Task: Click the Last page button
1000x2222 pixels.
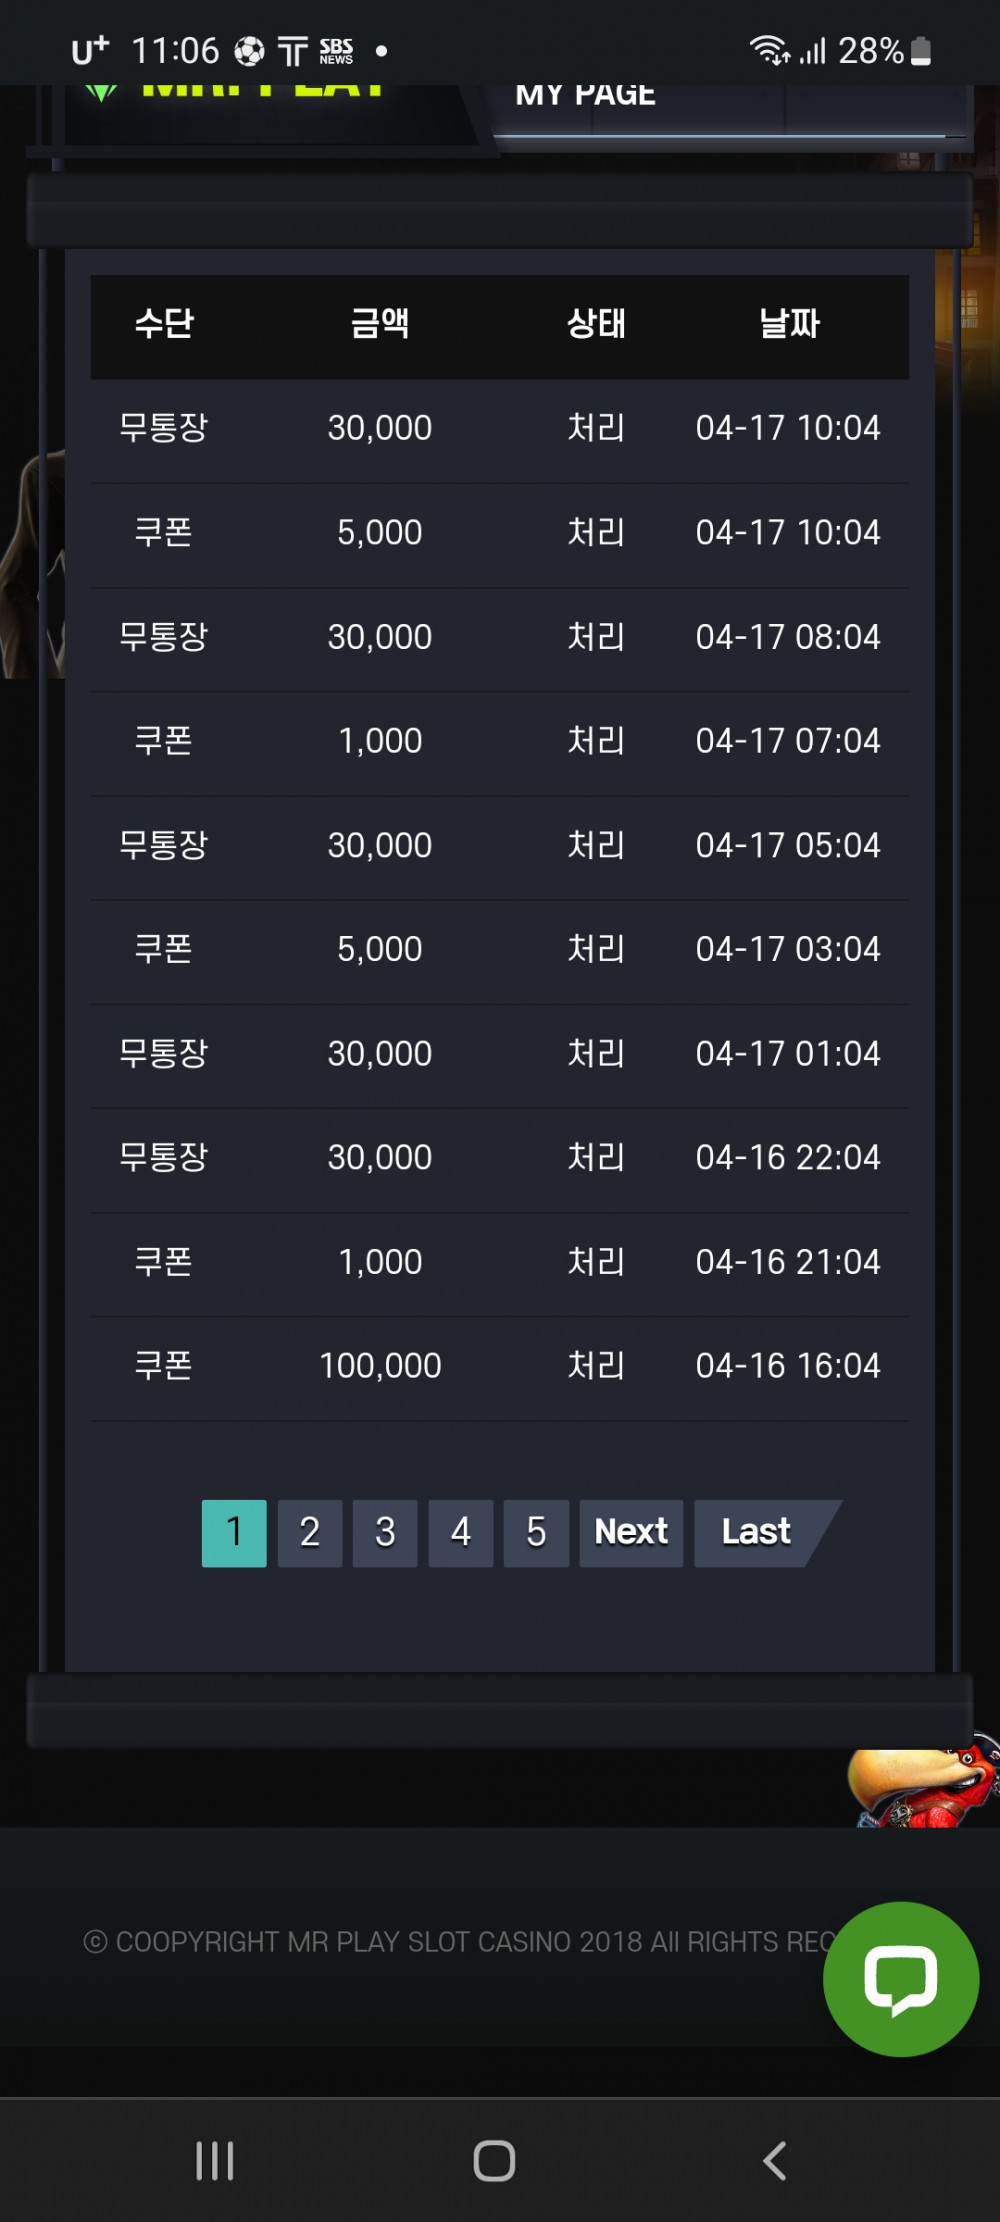Action: [x=757, y=1532]
